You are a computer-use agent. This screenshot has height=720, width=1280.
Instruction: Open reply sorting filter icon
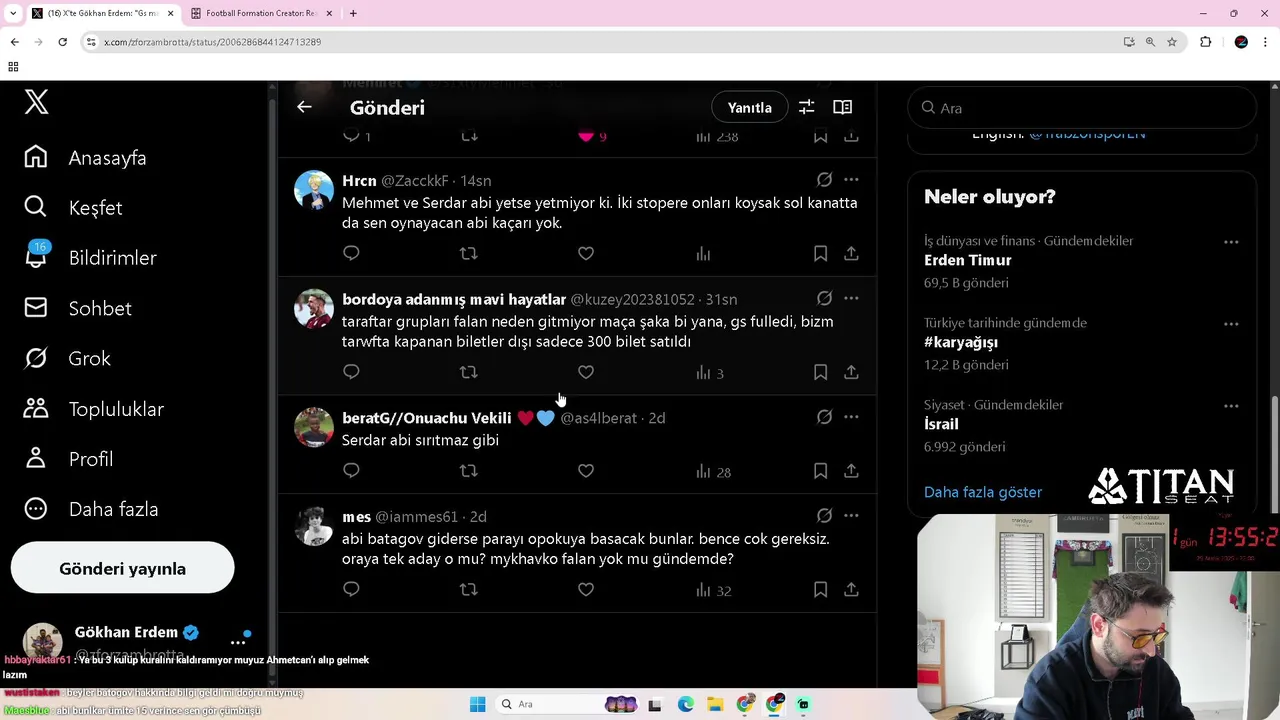806,107
